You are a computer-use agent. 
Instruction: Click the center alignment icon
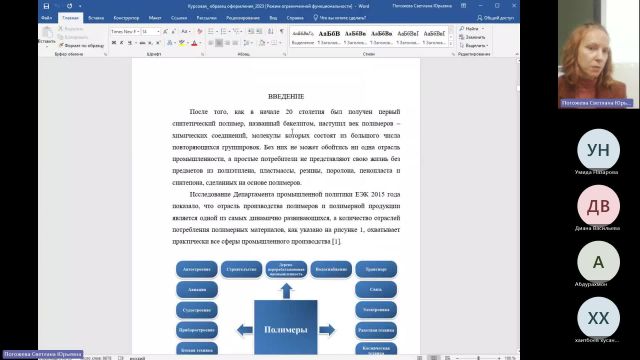219,43
